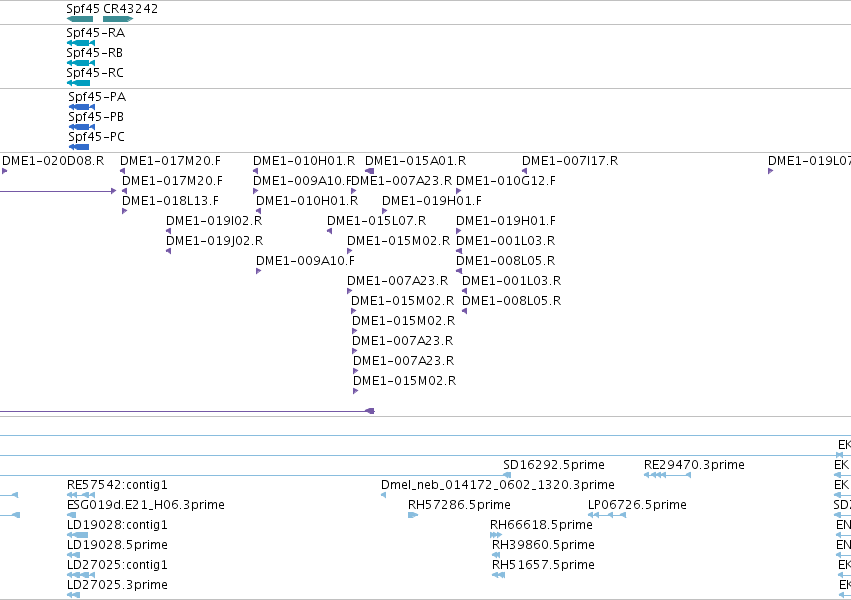Select the LP06726.5prime EST label

pyautogui.click(x=637, y=505)
